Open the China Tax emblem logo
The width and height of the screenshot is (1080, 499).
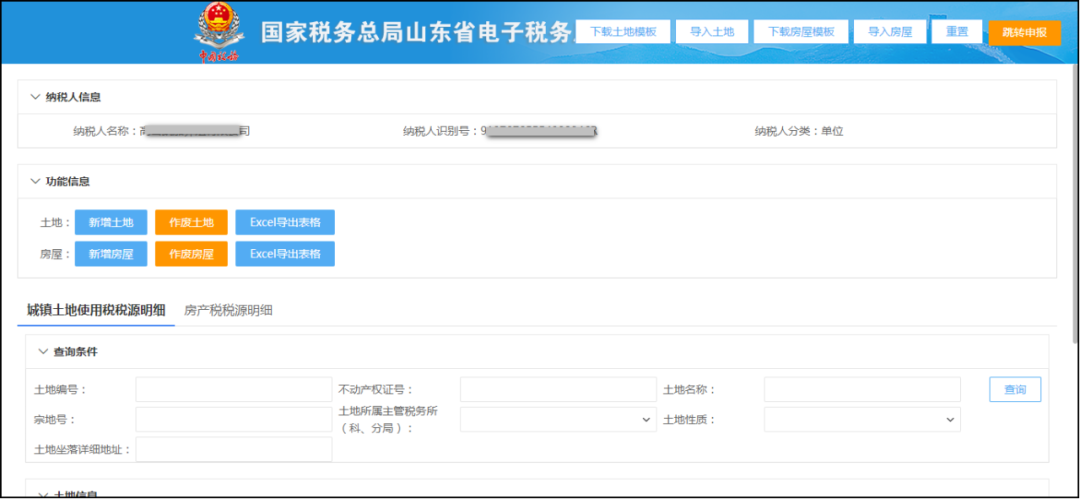[x=218, y=32]
